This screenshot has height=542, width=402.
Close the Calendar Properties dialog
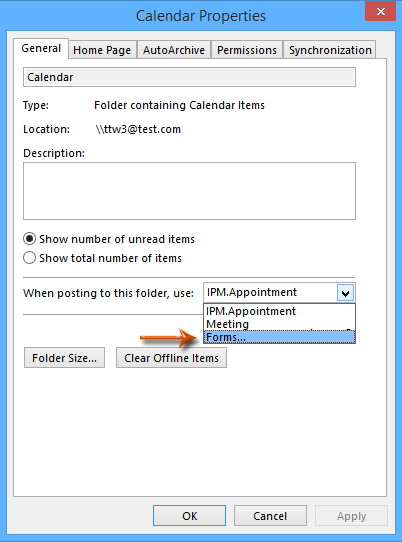(380, 11)
